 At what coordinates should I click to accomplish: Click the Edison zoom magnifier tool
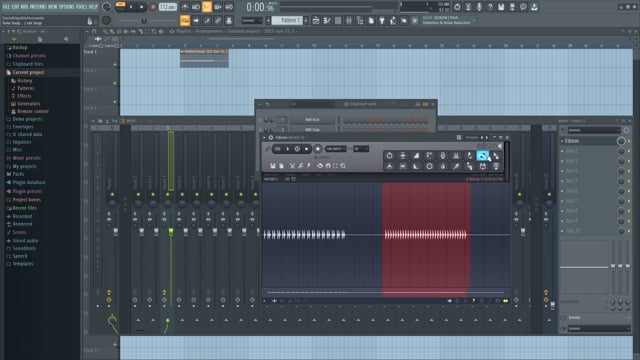343,166
